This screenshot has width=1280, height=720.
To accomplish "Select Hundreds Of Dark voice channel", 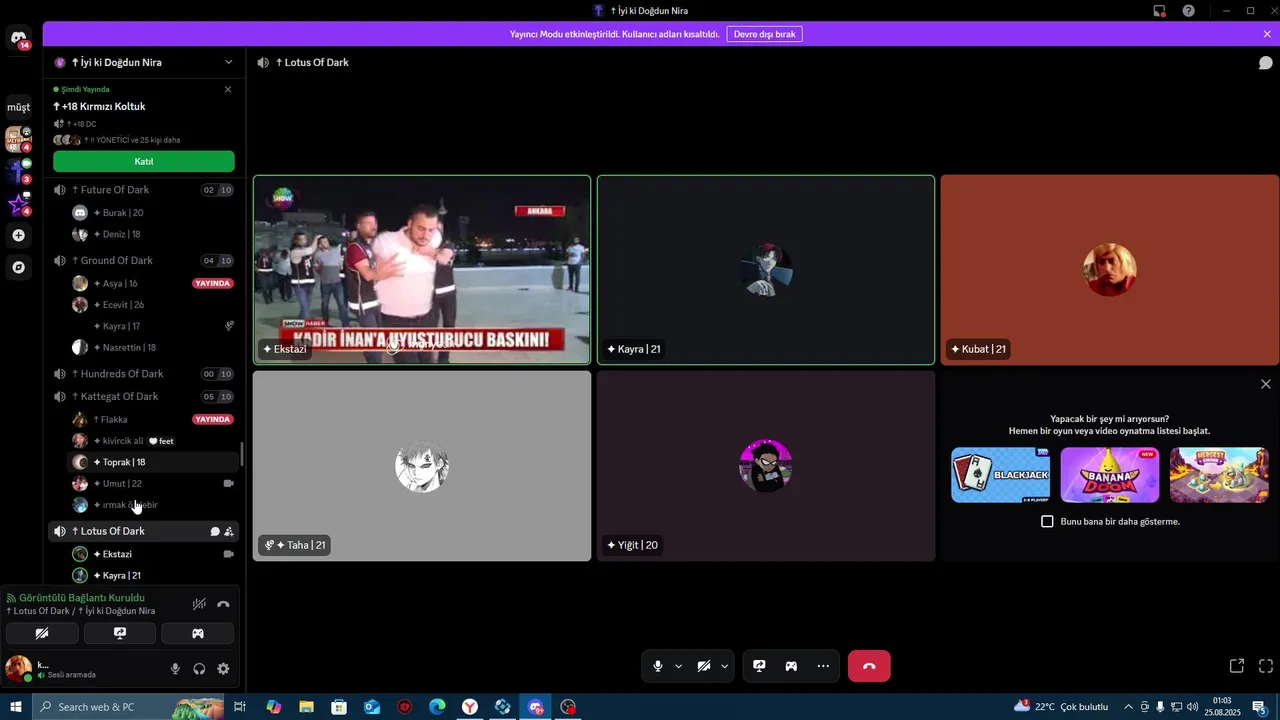I will 144,374.
